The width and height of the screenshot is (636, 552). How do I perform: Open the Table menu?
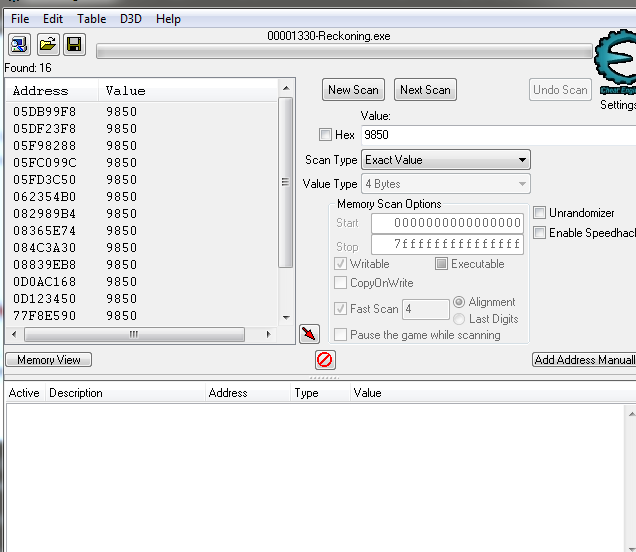coord(91,19)
